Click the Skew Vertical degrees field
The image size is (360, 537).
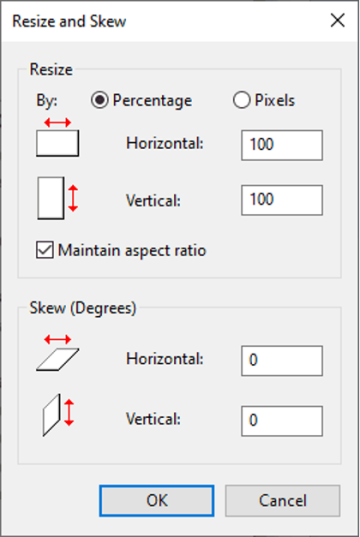click(282, 421)
